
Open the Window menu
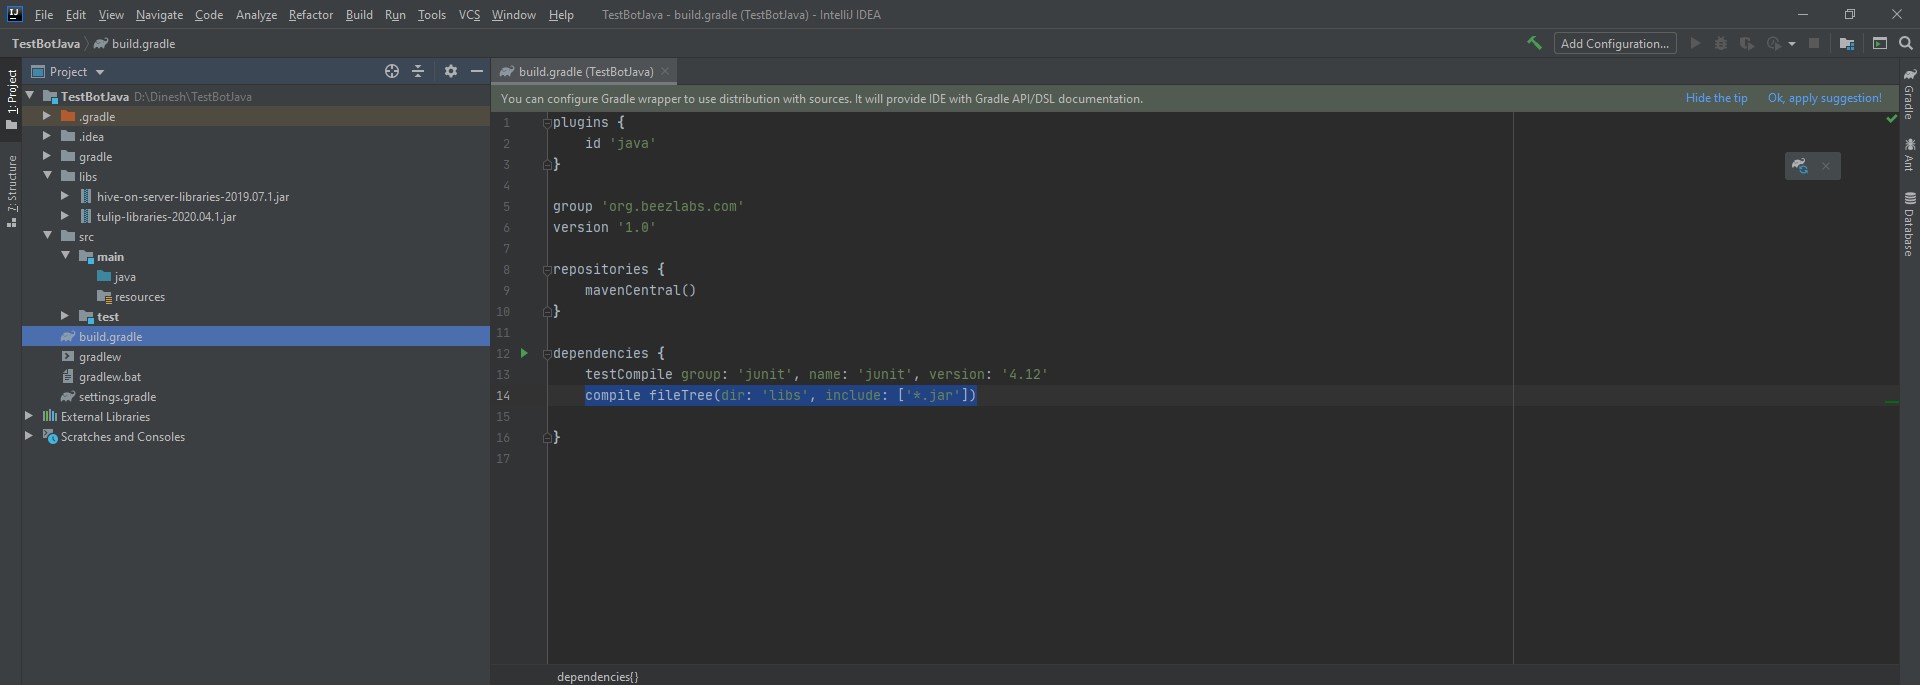513,14
